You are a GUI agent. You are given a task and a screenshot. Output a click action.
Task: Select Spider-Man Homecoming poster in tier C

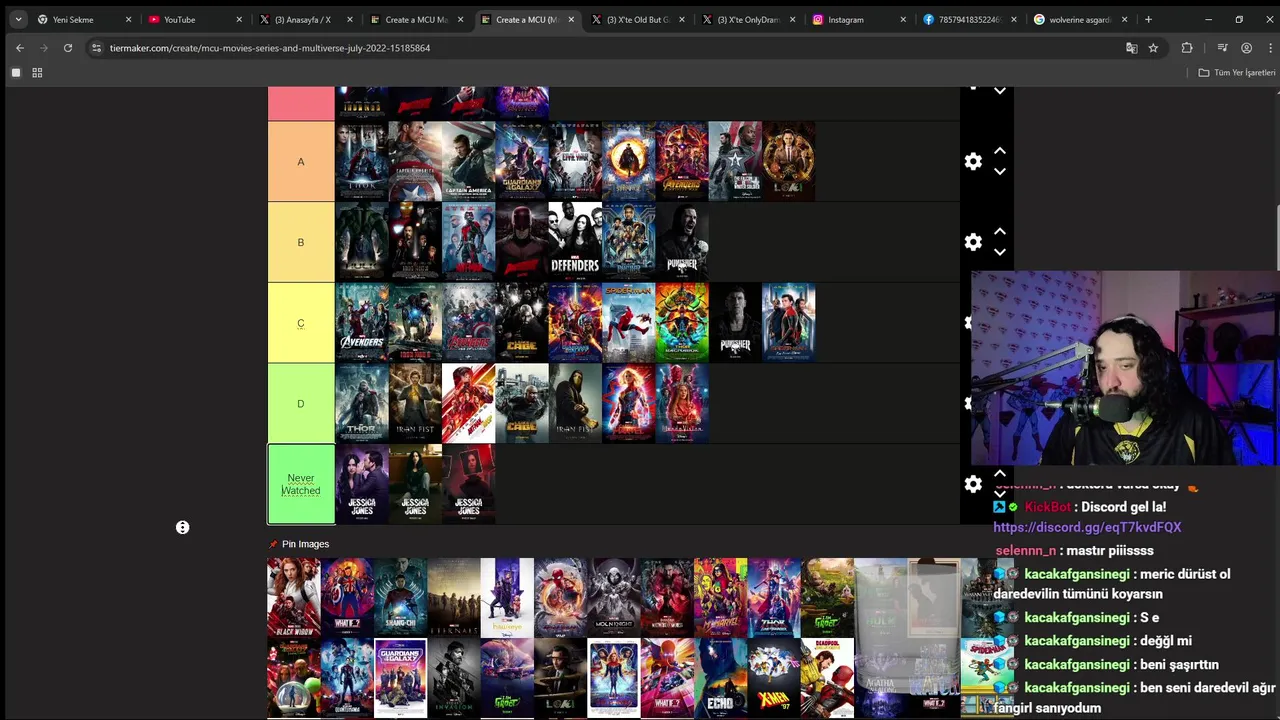pyautogui.click(x=628, y=323)
